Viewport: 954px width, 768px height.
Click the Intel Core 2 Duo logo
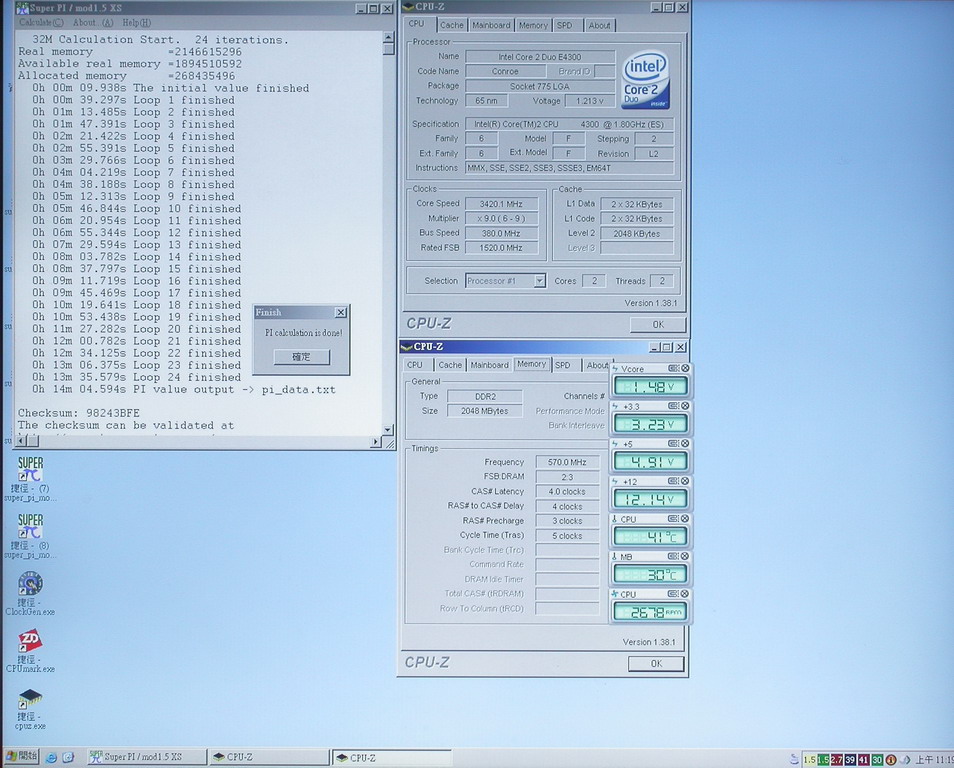coord(646,80)
